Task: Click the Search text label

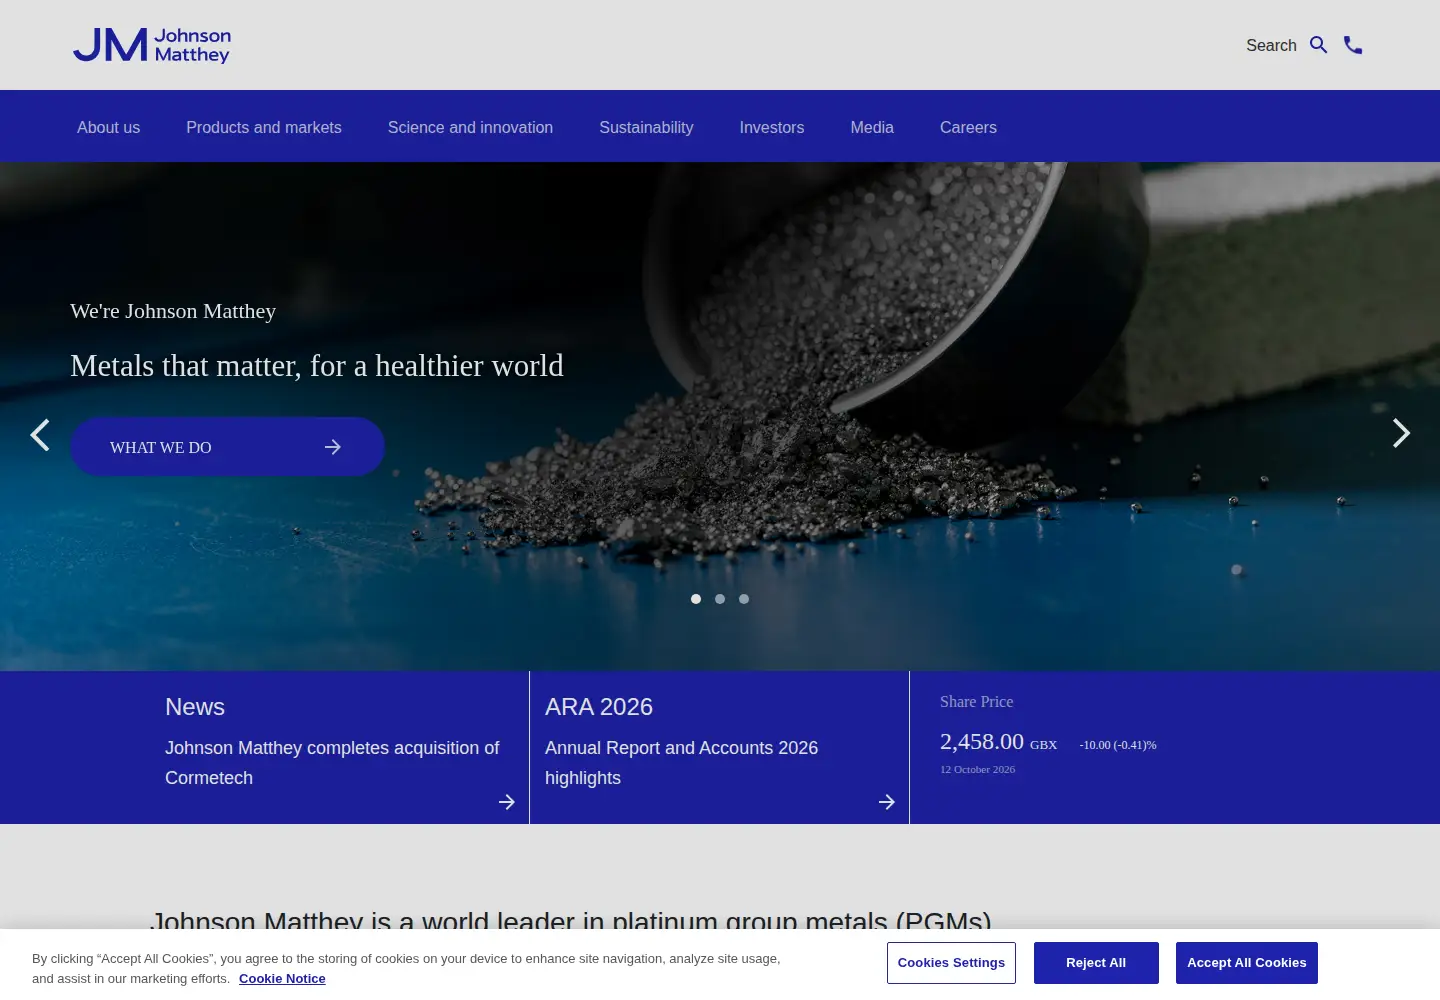Action: pyautogui.click(x=1271, y=45)
